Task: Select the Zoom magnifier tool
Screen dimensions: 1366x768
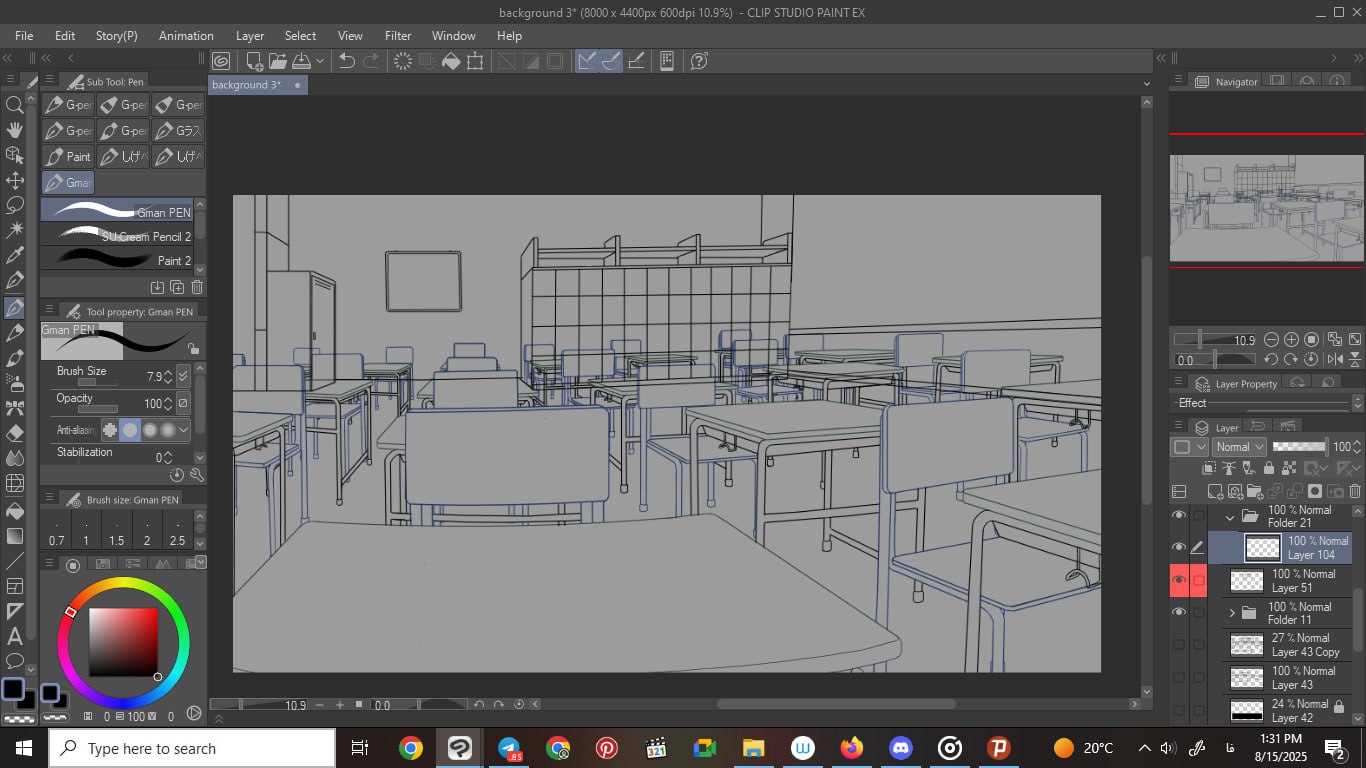Action: 15,104
